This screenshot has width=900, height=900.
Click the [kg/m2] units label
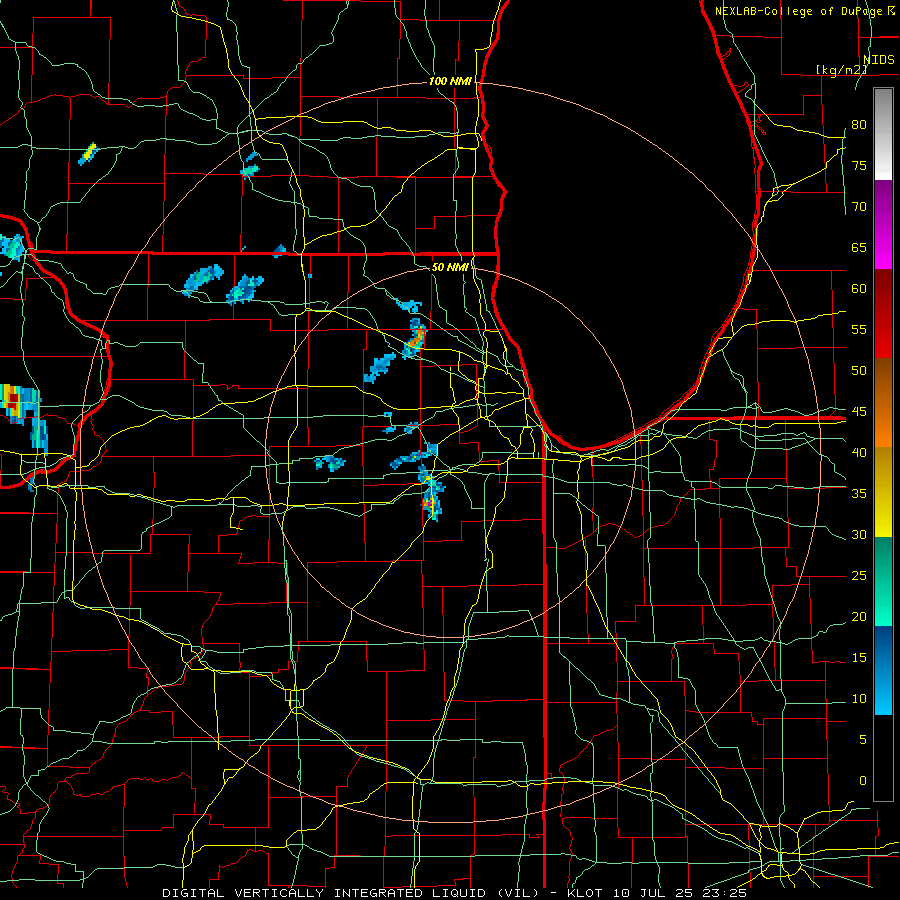click(x=841, y=69)
